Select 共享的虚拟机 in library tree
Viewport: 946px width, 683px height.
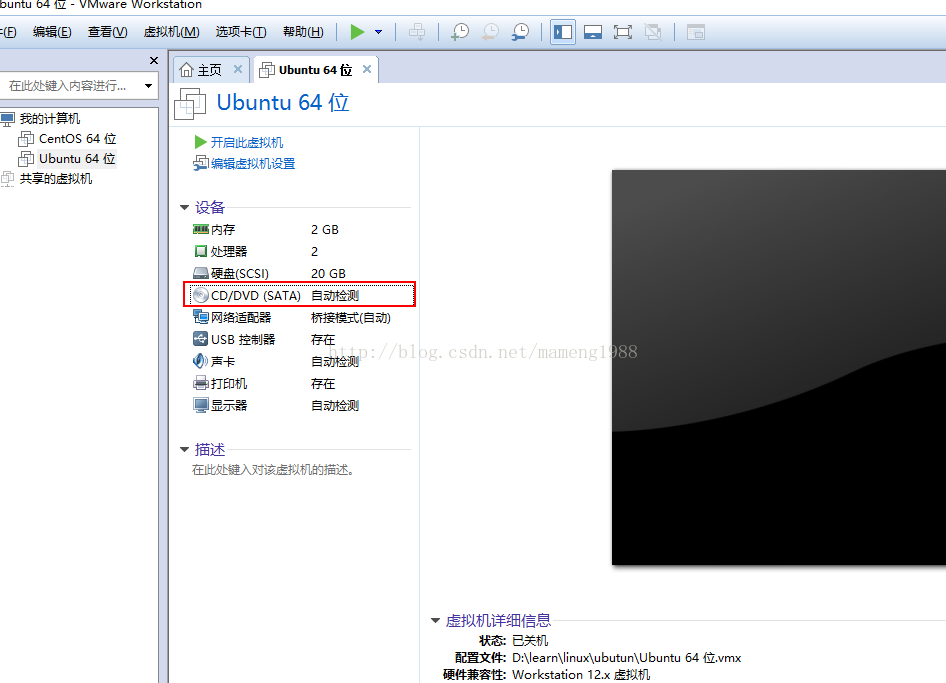(x=56, y=179)
